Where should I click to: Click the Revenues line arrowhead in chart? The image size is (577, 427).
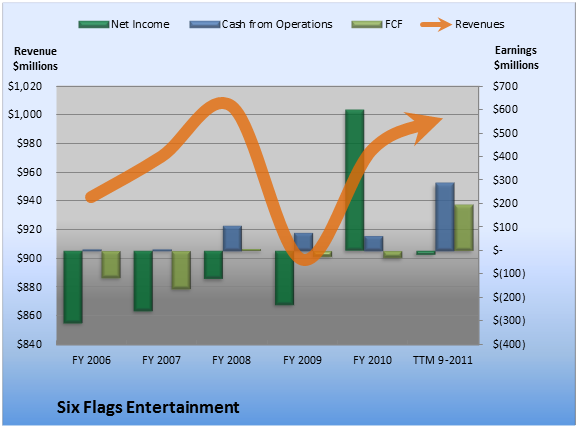pos(423,127)
